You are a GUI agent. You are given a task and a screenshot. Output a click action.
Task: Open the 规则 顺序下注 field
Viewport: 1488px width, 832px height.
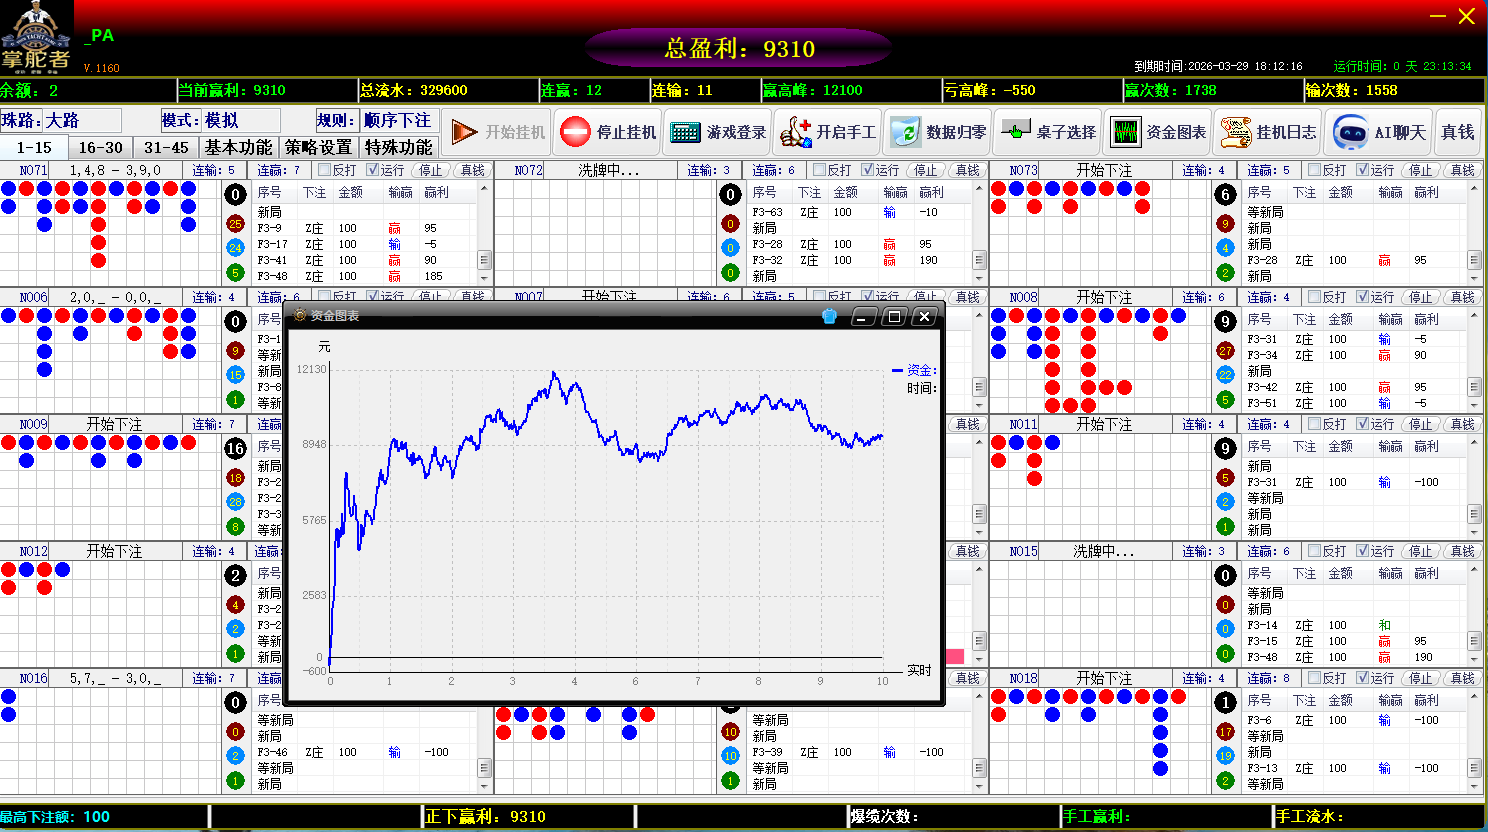(x=397, y=120)
